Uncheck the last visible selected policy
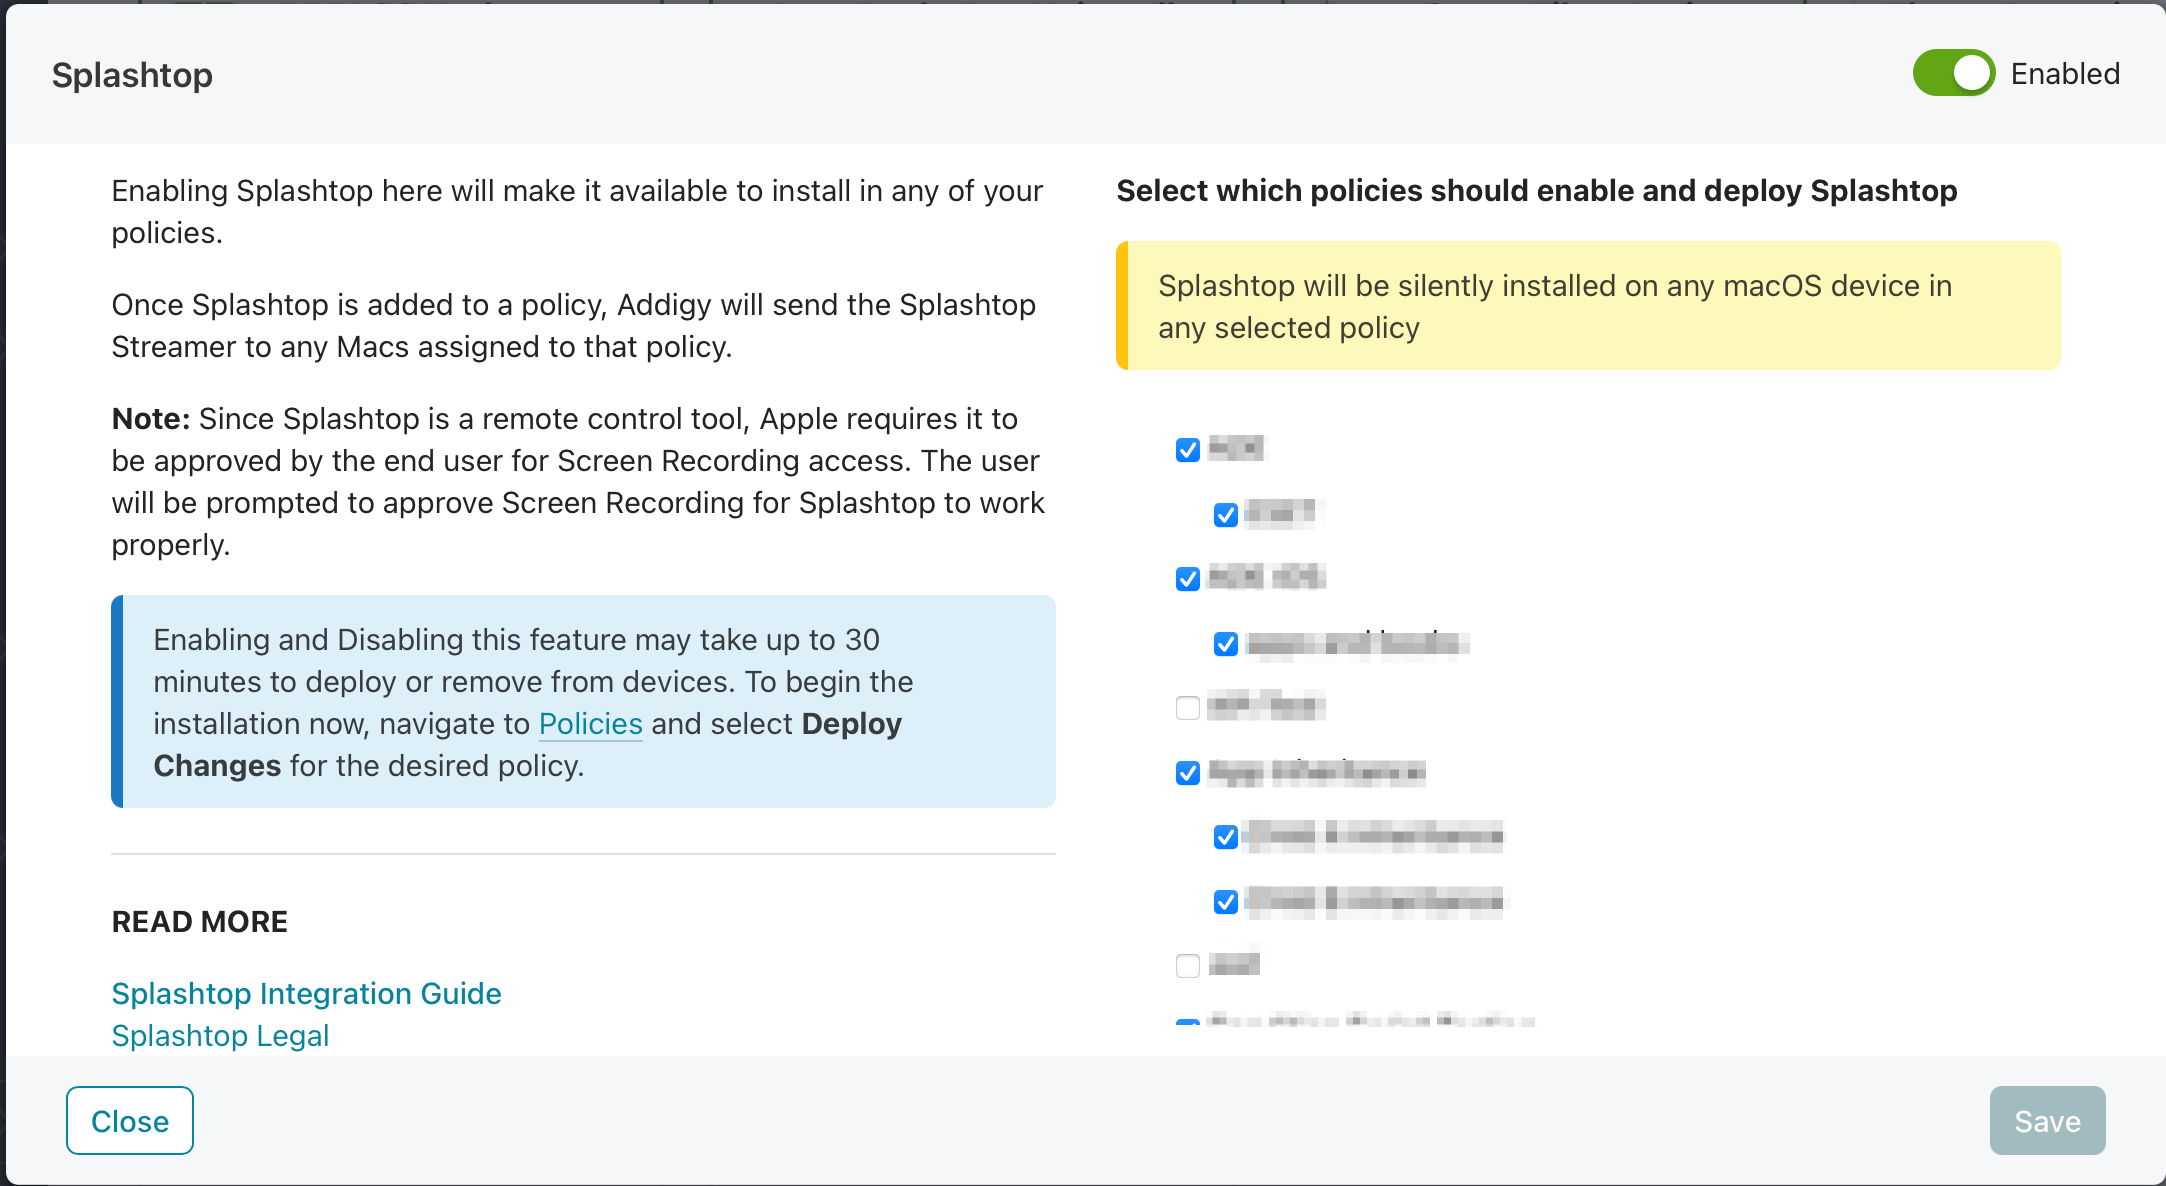This screenshot has height=1186, width=2166. pos(1187,1025)
